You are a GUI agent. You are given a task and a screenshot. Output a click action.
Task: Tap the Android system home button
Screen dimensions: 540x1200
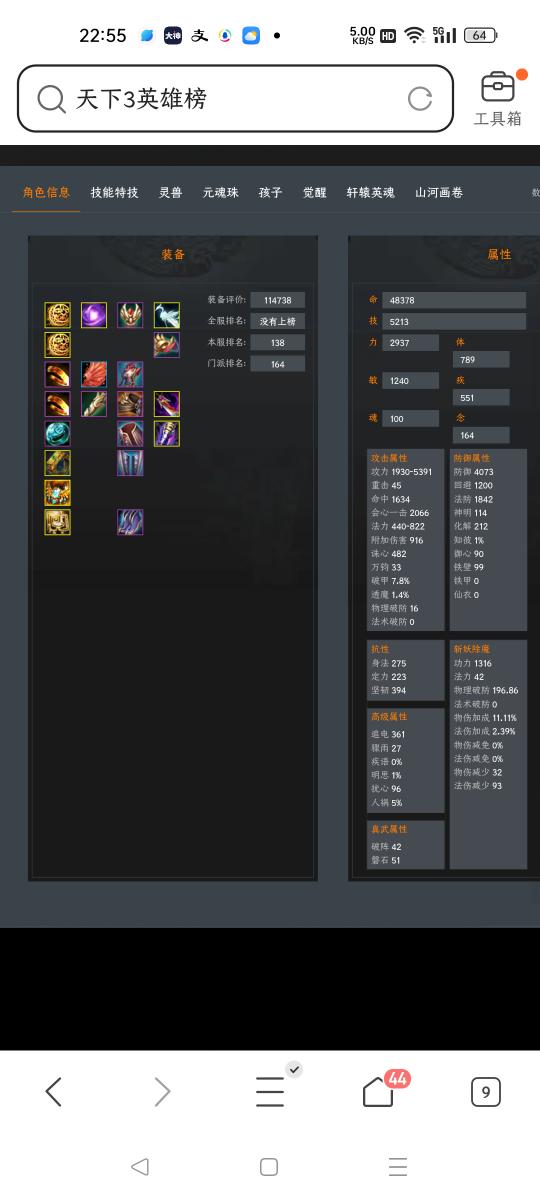(x=268, y=1166)
